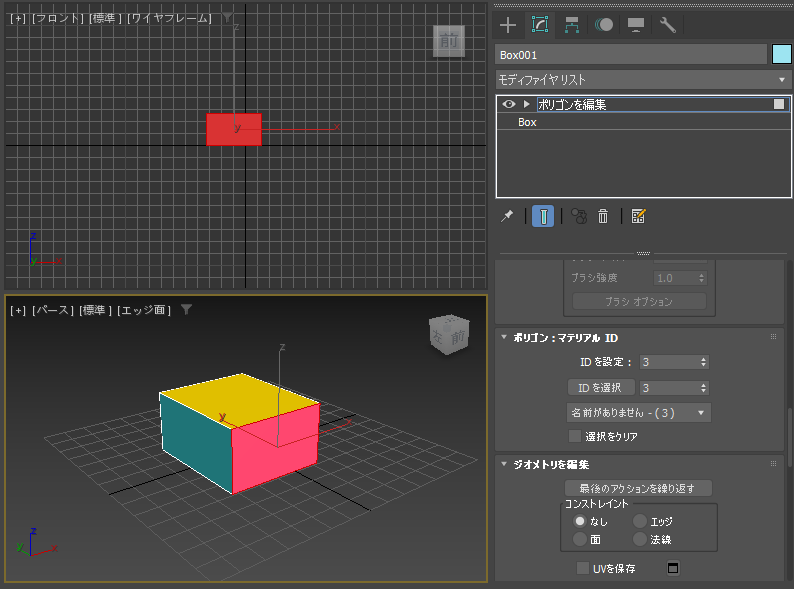Click the rollout panel vertical scrollbar
This screenshot has height=589, width=794.
(790, 437)
